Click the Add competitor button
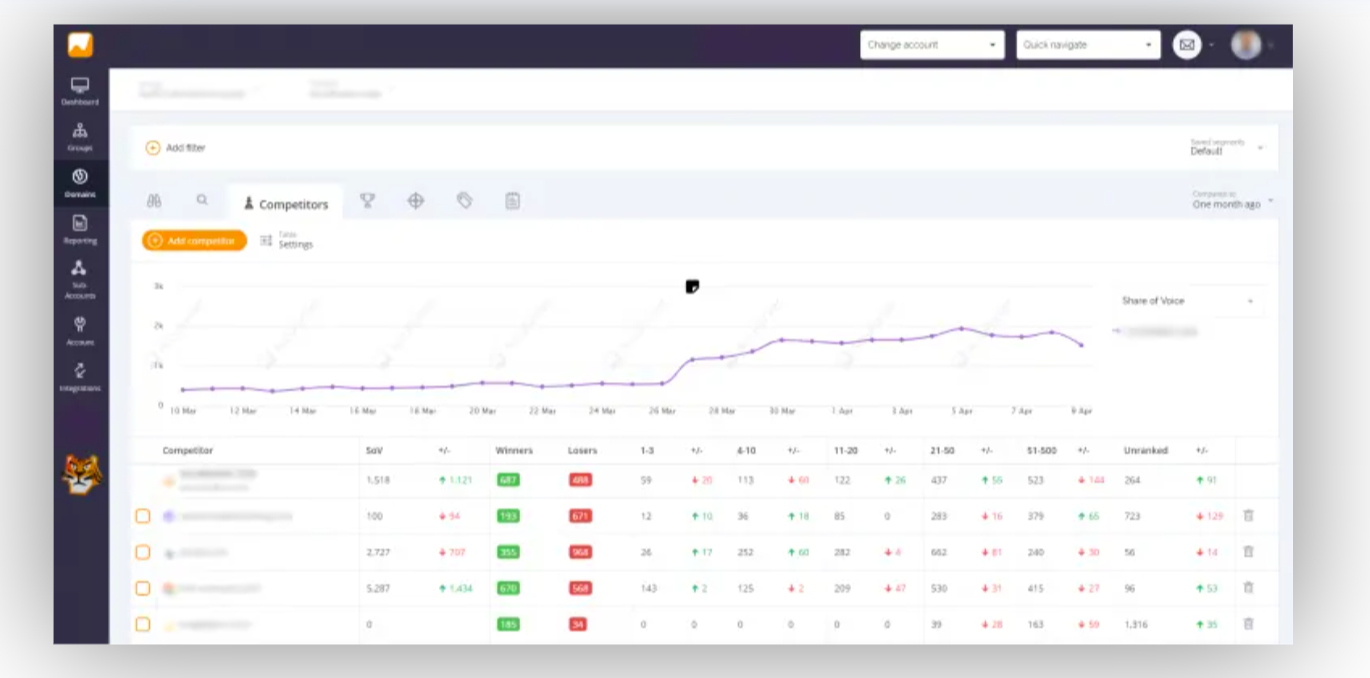1370x678 pixels. pos(194,241)
